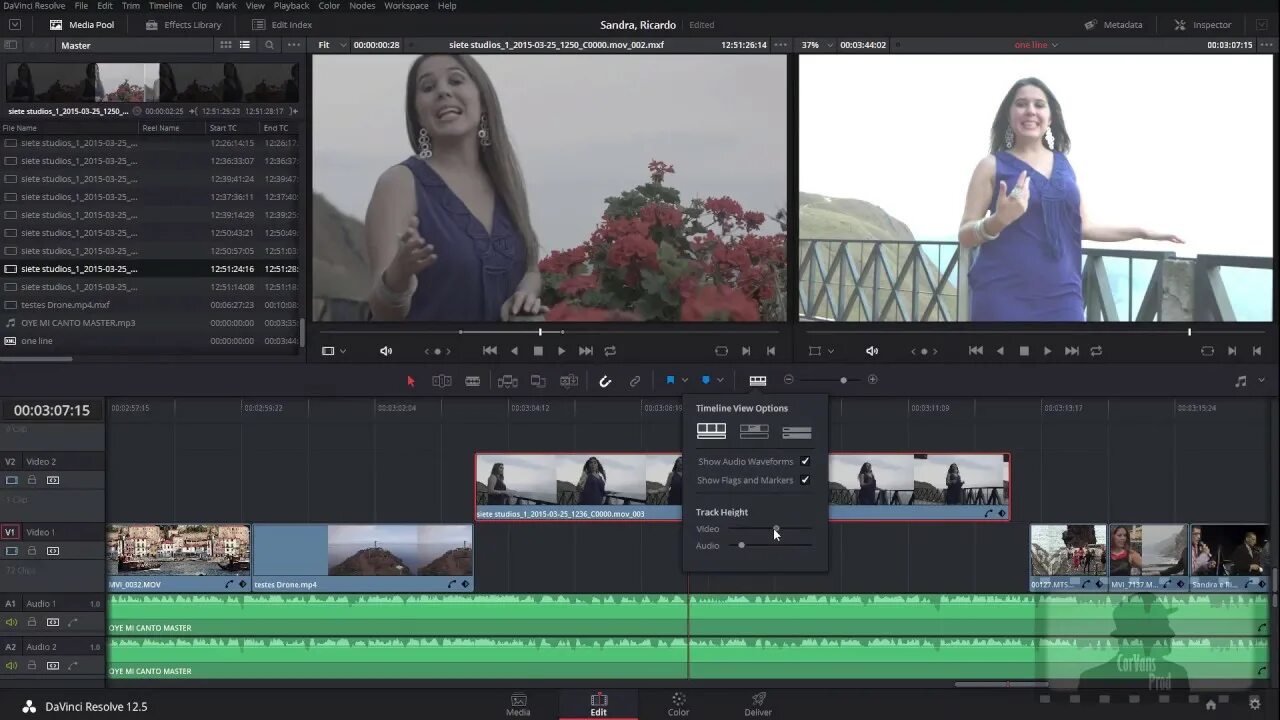1280x720 pixels.
Task: Open the Playback menu
Action: point(292,6)
